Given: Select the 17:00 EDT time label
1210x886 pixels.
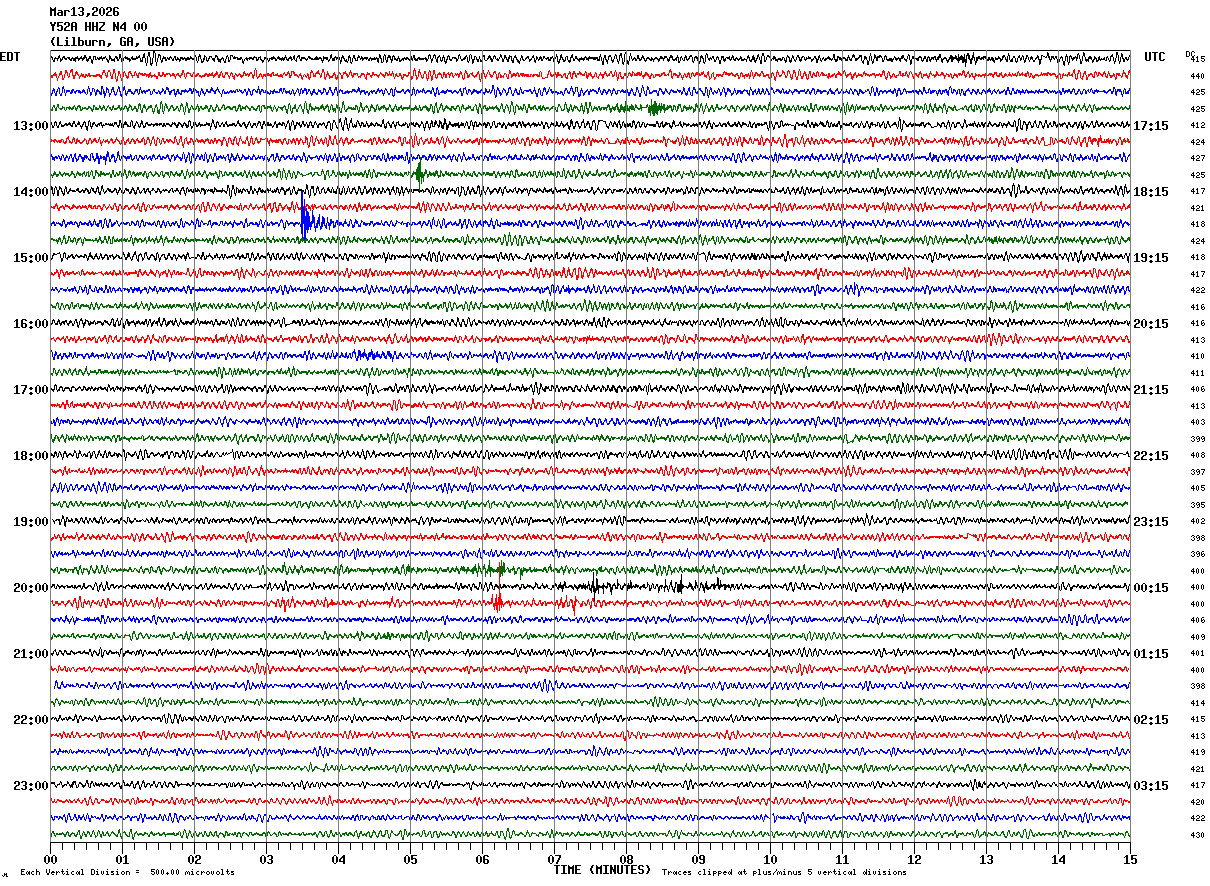Looking at the screenshot, I should [31, 390].
